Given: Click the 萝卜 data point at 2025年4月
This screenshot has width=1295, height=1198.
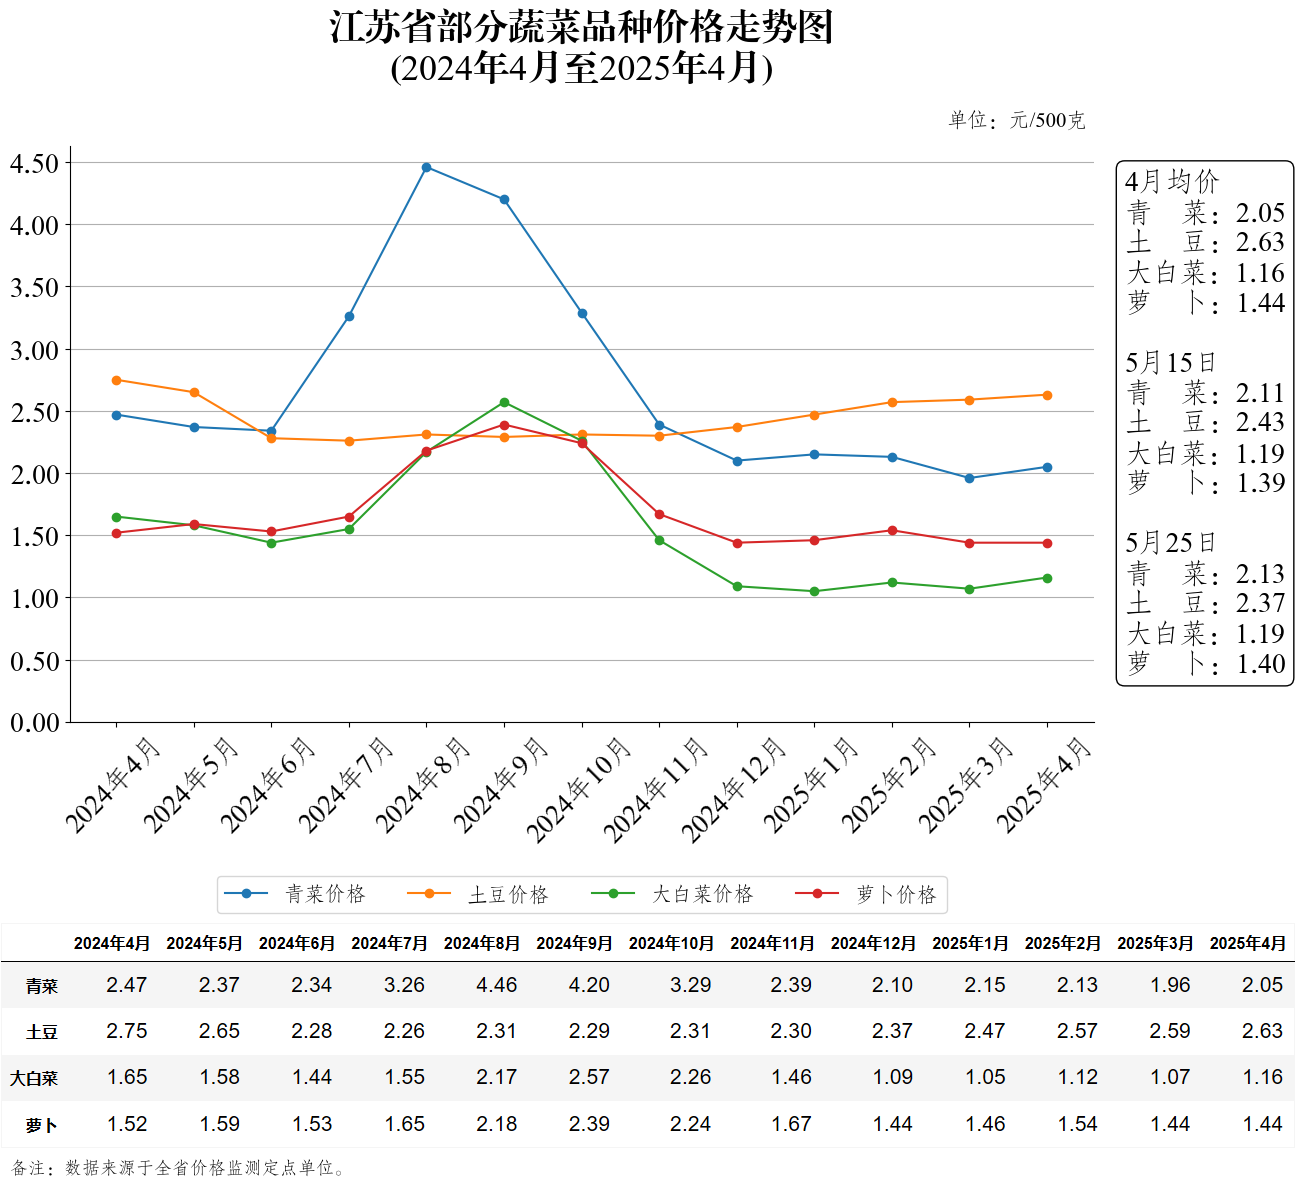Looking at the screenshot, I should coord(1047,543).
